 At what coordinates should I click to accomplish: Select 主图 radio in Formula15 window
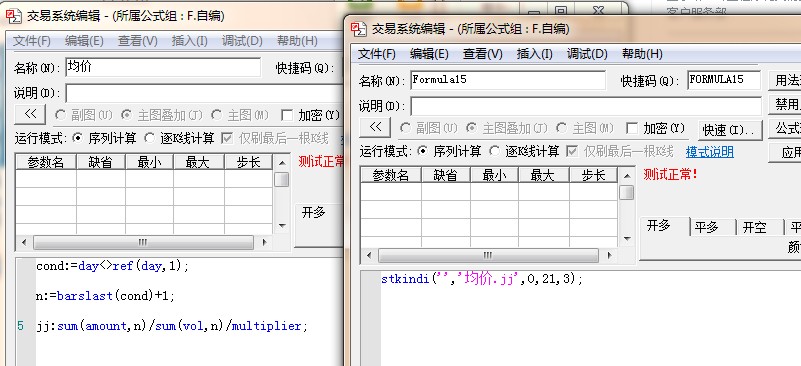click(561, 128)
